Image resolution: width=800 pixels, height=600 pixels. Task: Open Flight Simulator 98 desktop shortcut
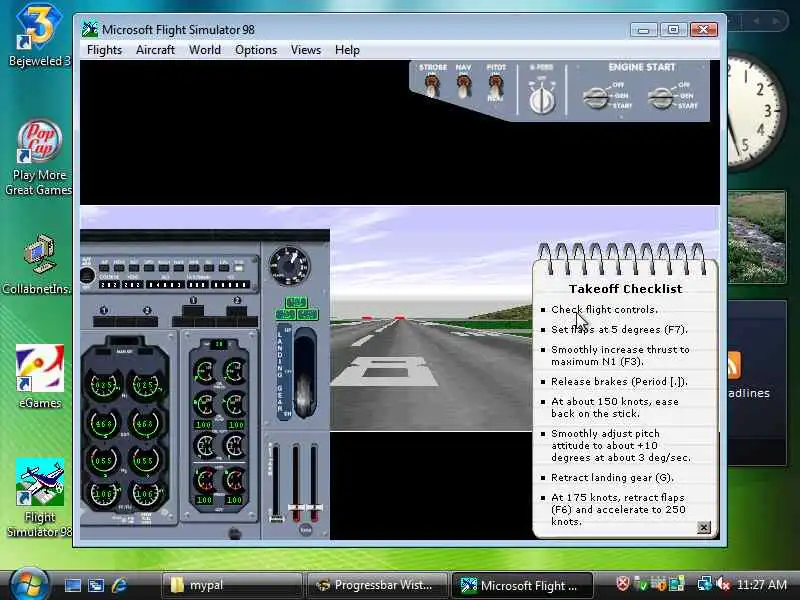click(x=40, y=497)
